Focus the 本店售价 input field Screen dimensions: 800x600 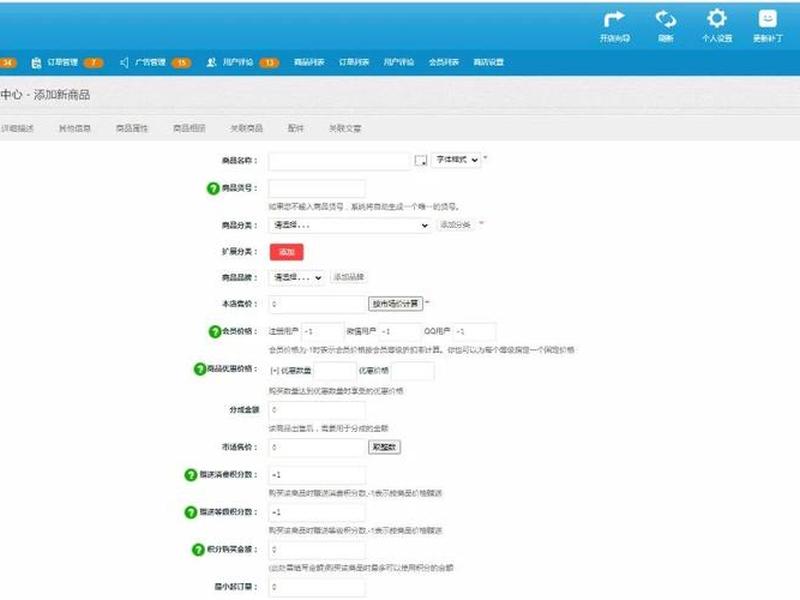pos(317,304)
